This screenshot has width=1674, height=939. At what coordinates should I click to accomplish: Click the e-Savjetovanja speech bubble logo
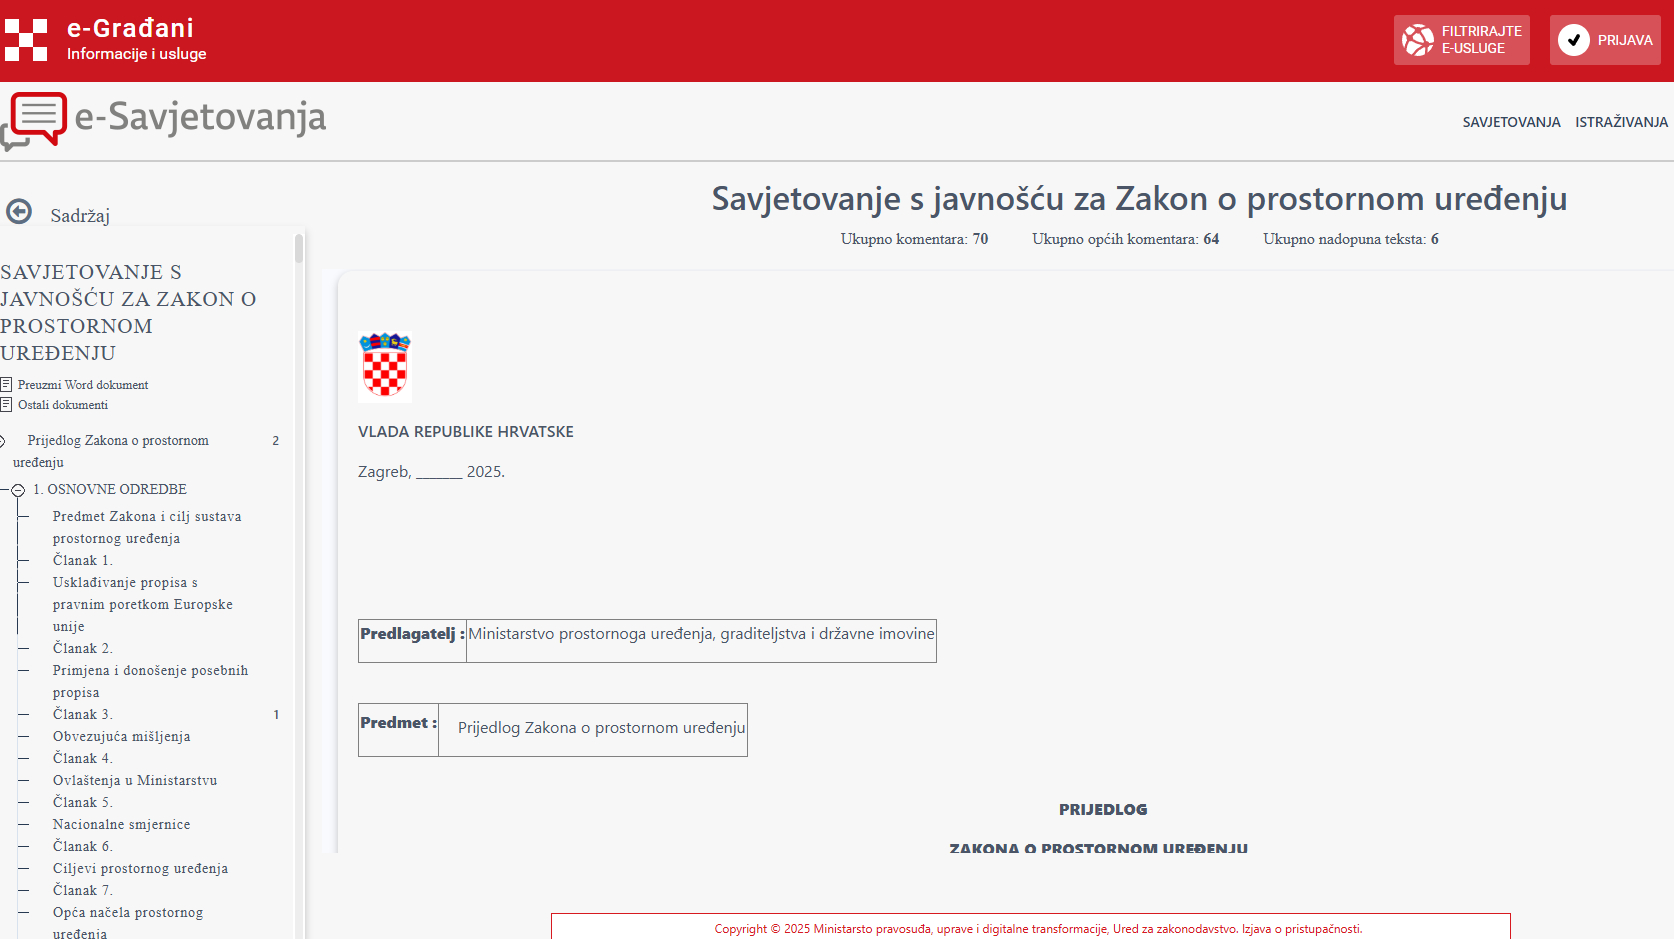coord(38,119)
